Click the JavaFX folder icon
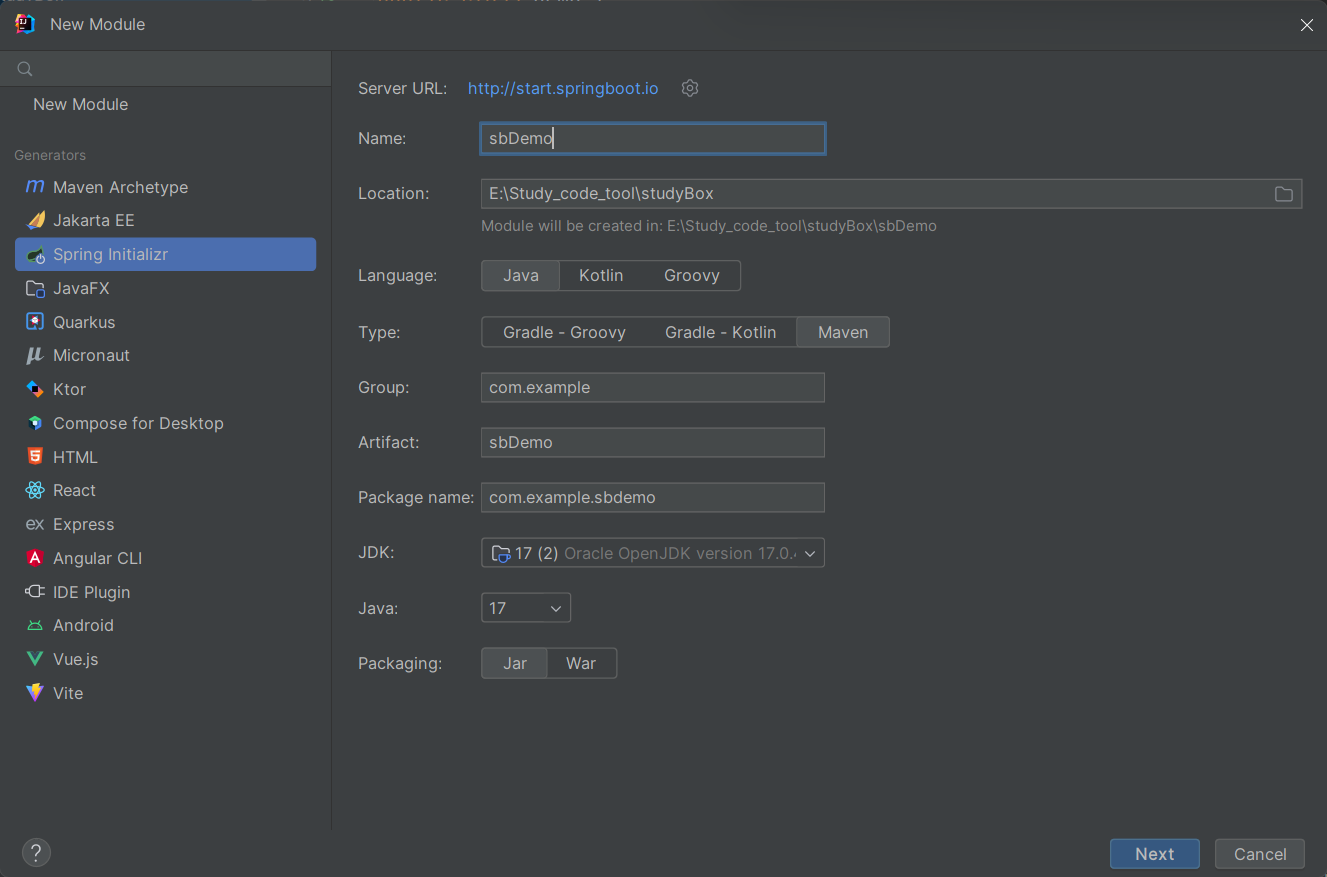 click(x=35, y=288)
